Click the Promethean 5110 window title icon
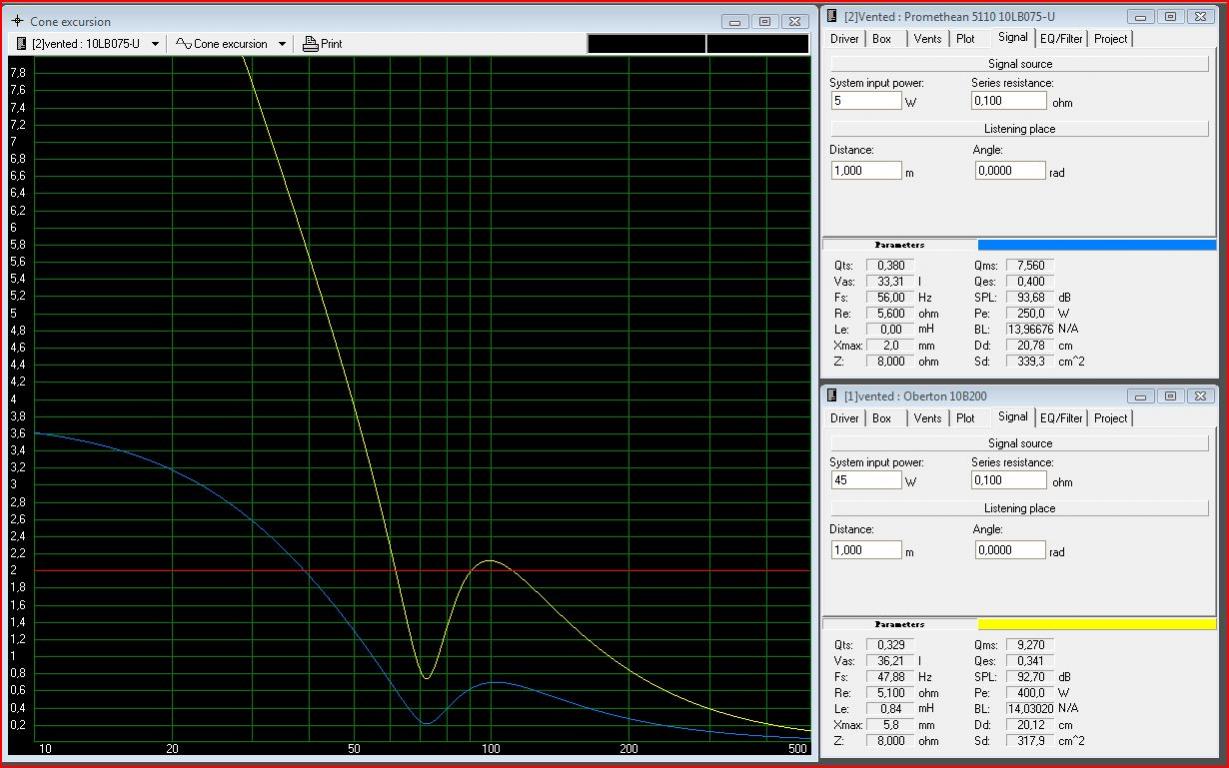The width and height of the screenshot is (1229, 768). (832, 16)
